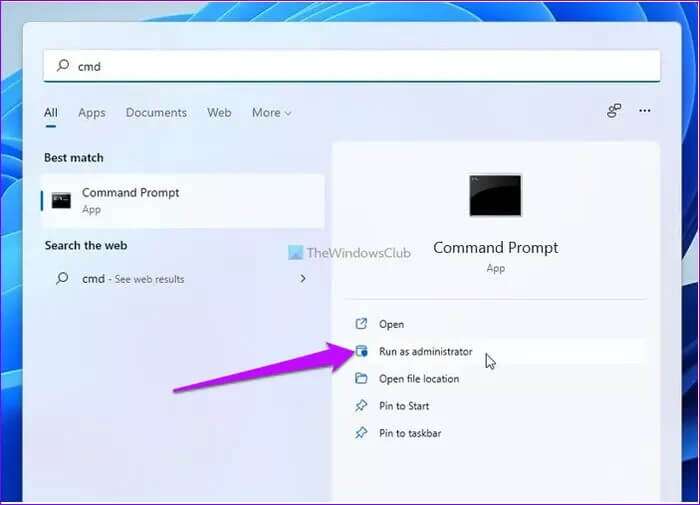The width and height of the screenshot is (700, 505).
Task: Click the Open icon with arrow
Action: click(x=361, y=324)
